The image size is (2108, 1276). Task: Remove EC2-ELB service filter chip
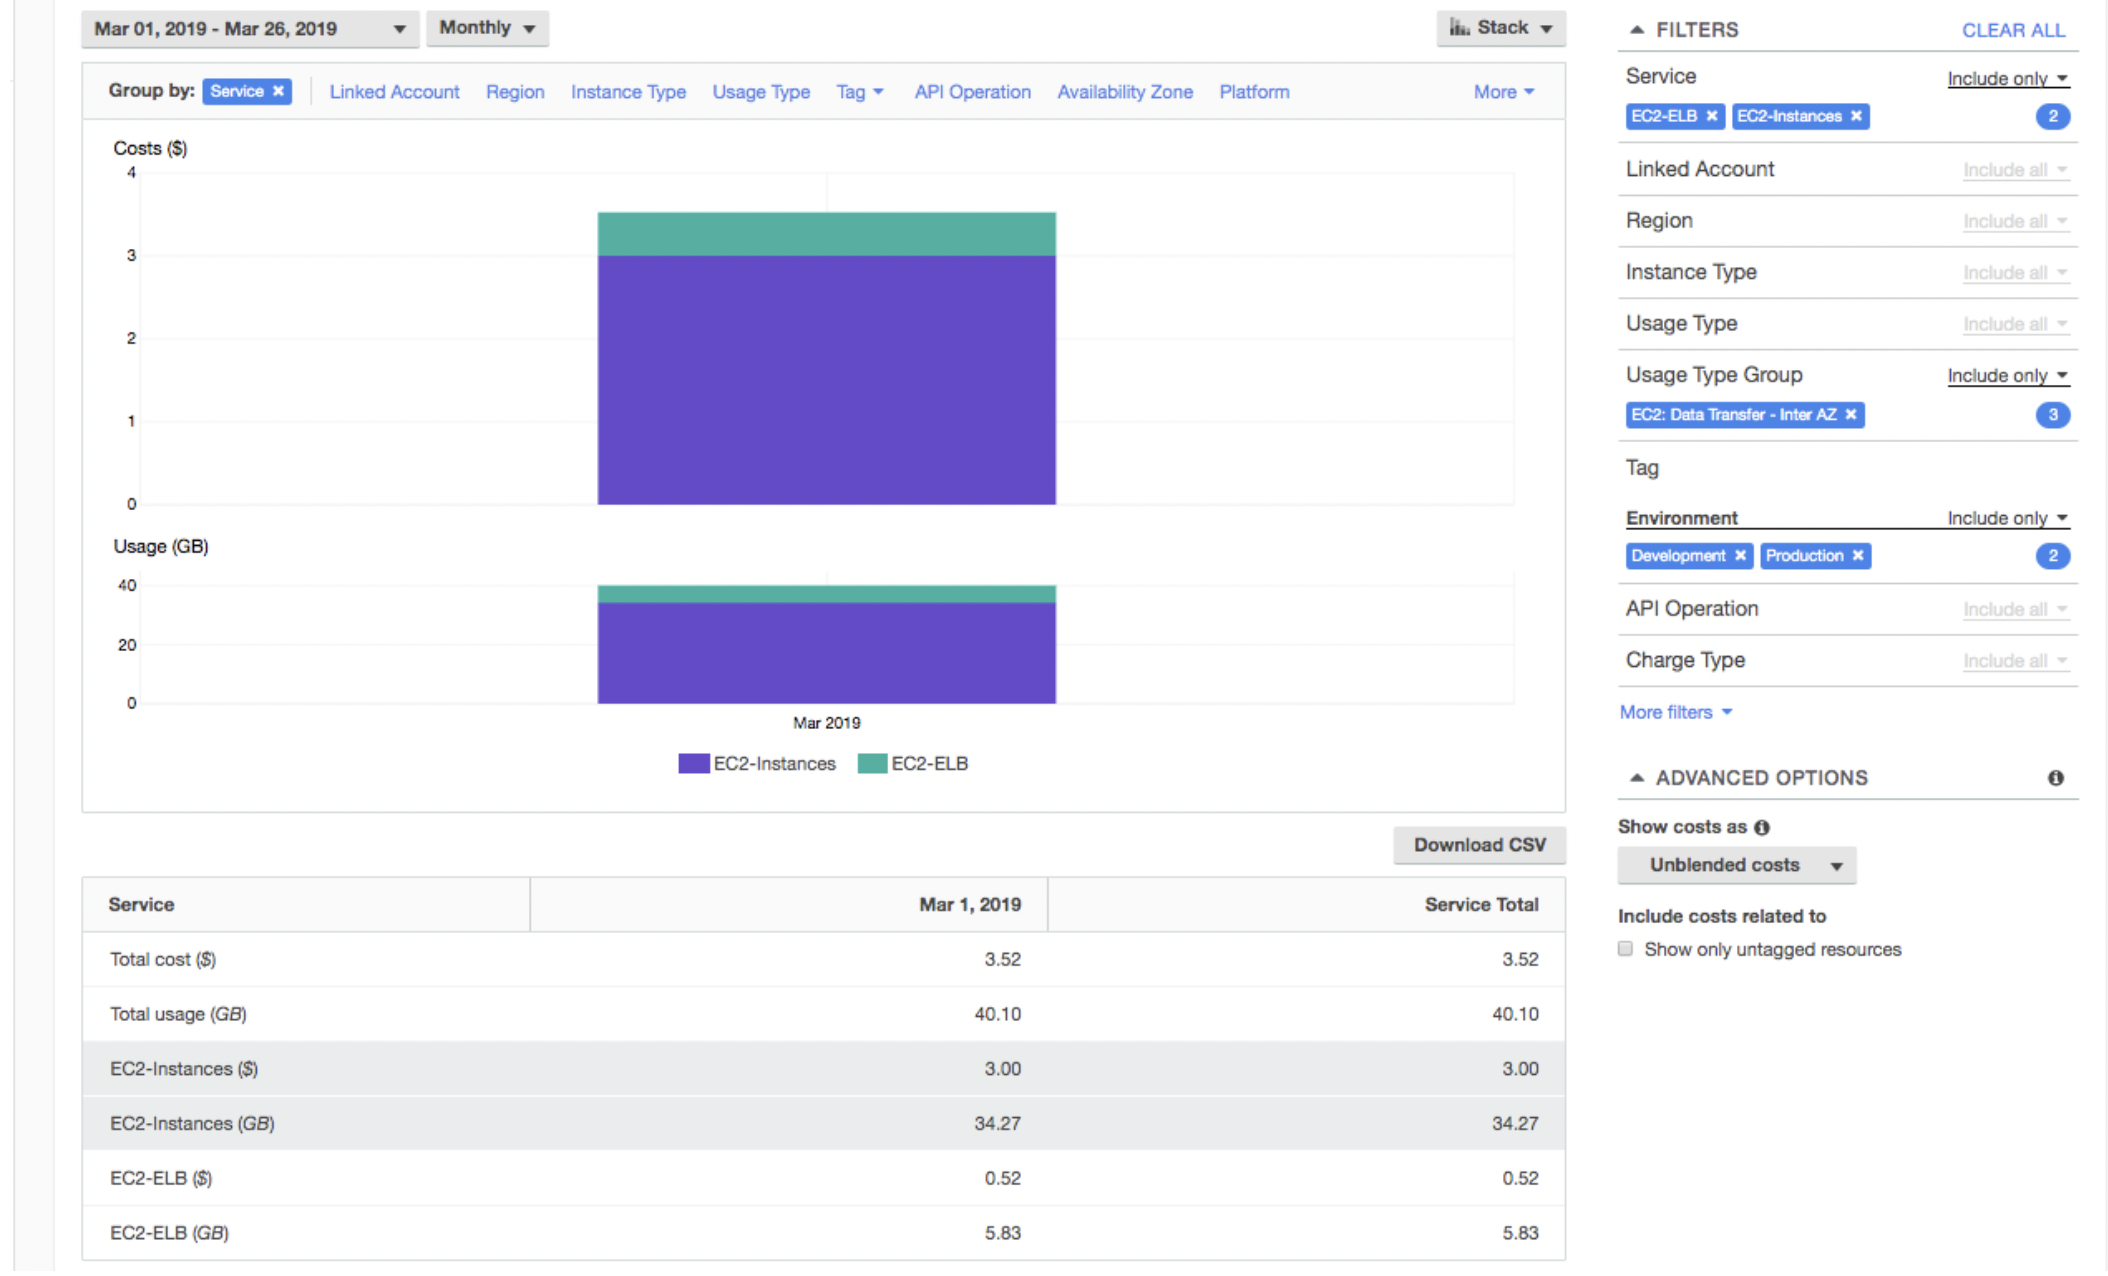(x=1712, y=116)
